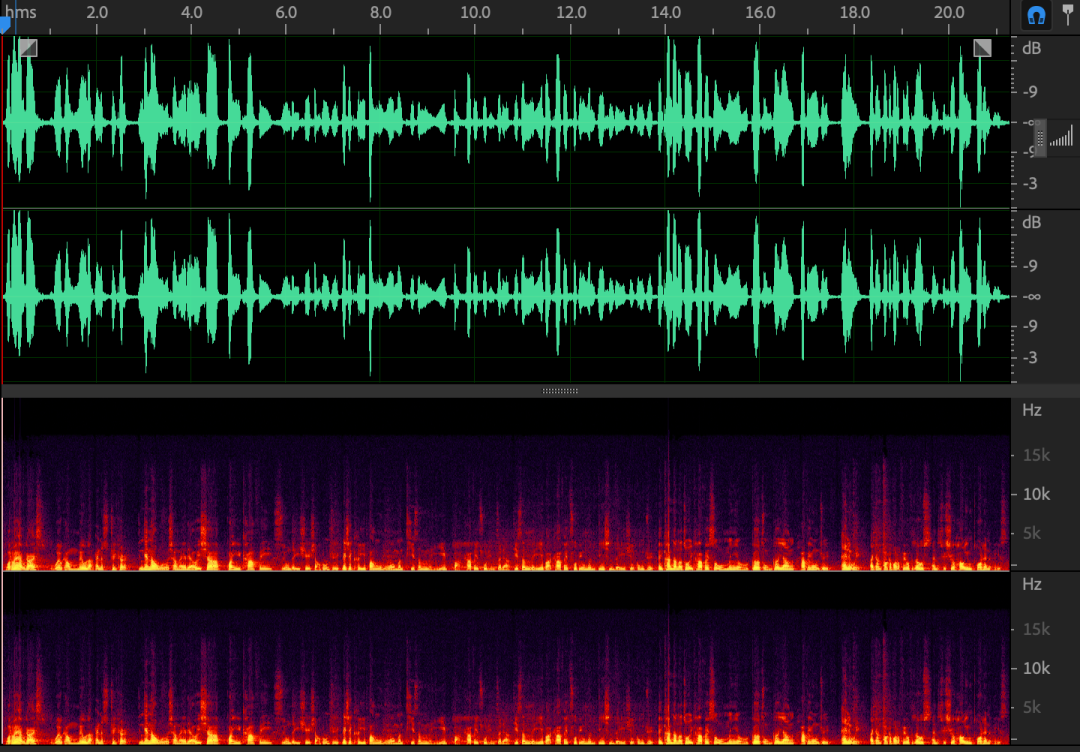Click the amplitude gain HUD knob
Viewport: 1080px width, 752px height.
coord(1040,138)
